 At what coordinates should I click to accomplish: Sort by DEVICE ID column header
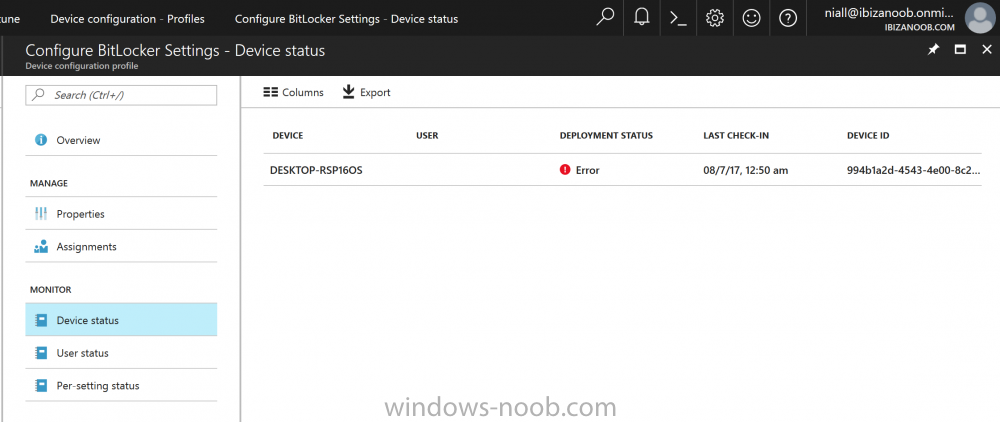pyautogui.click(x=868, y=136)
